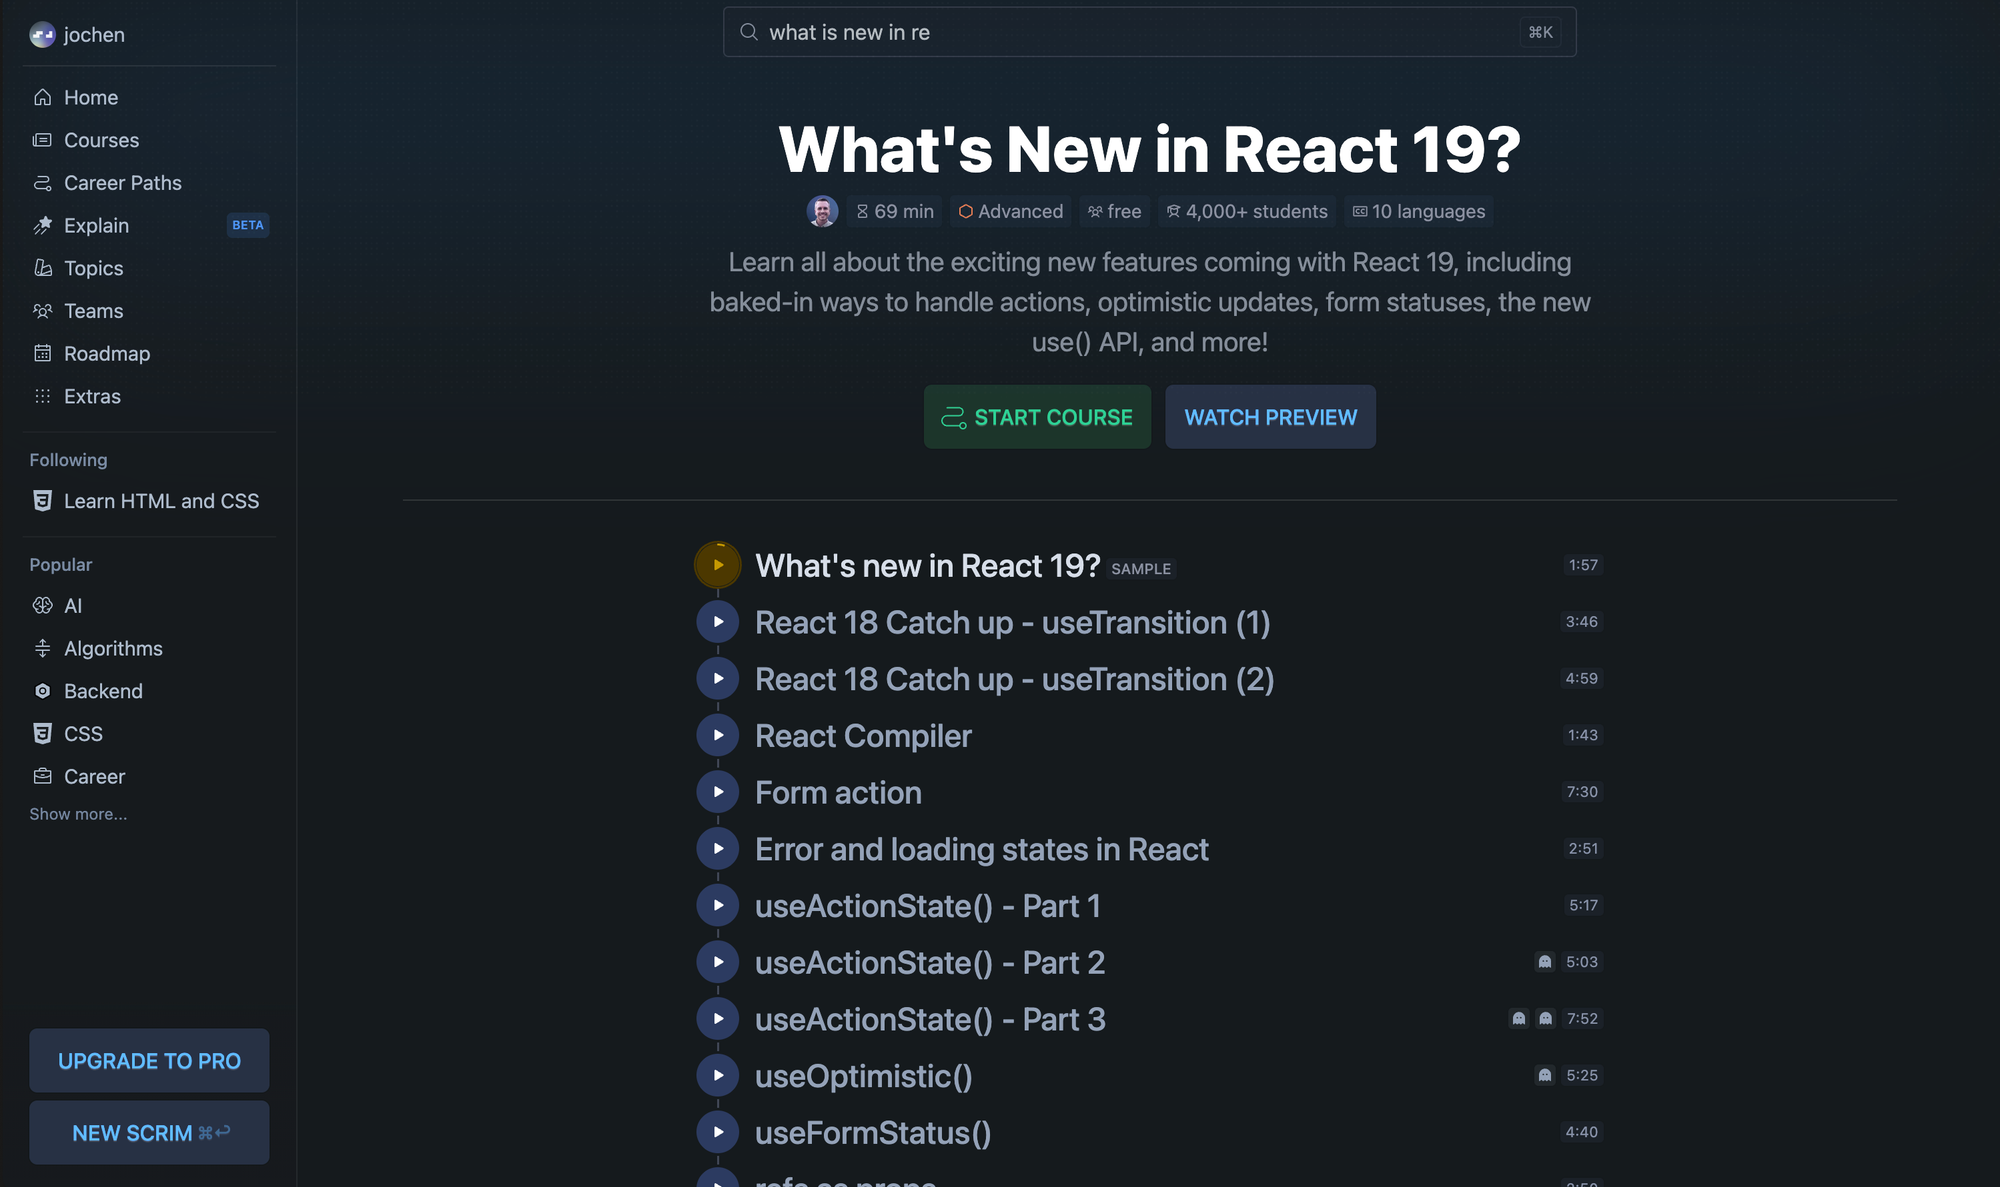2000x1187 pixels.
Task: Open the Form action lesson title
Action: pos(838,792)
